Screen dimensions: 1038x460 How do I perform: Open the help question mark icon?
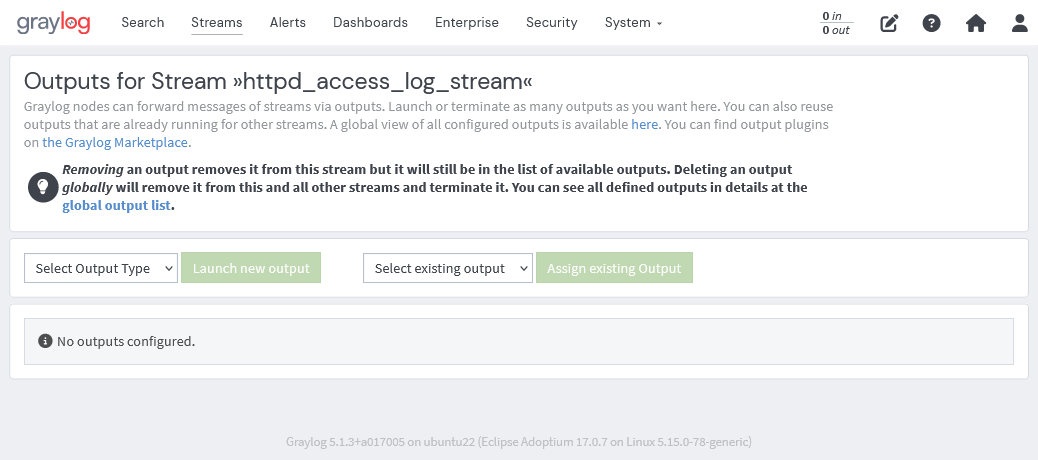pyautogui.click(x=931, y=23)
